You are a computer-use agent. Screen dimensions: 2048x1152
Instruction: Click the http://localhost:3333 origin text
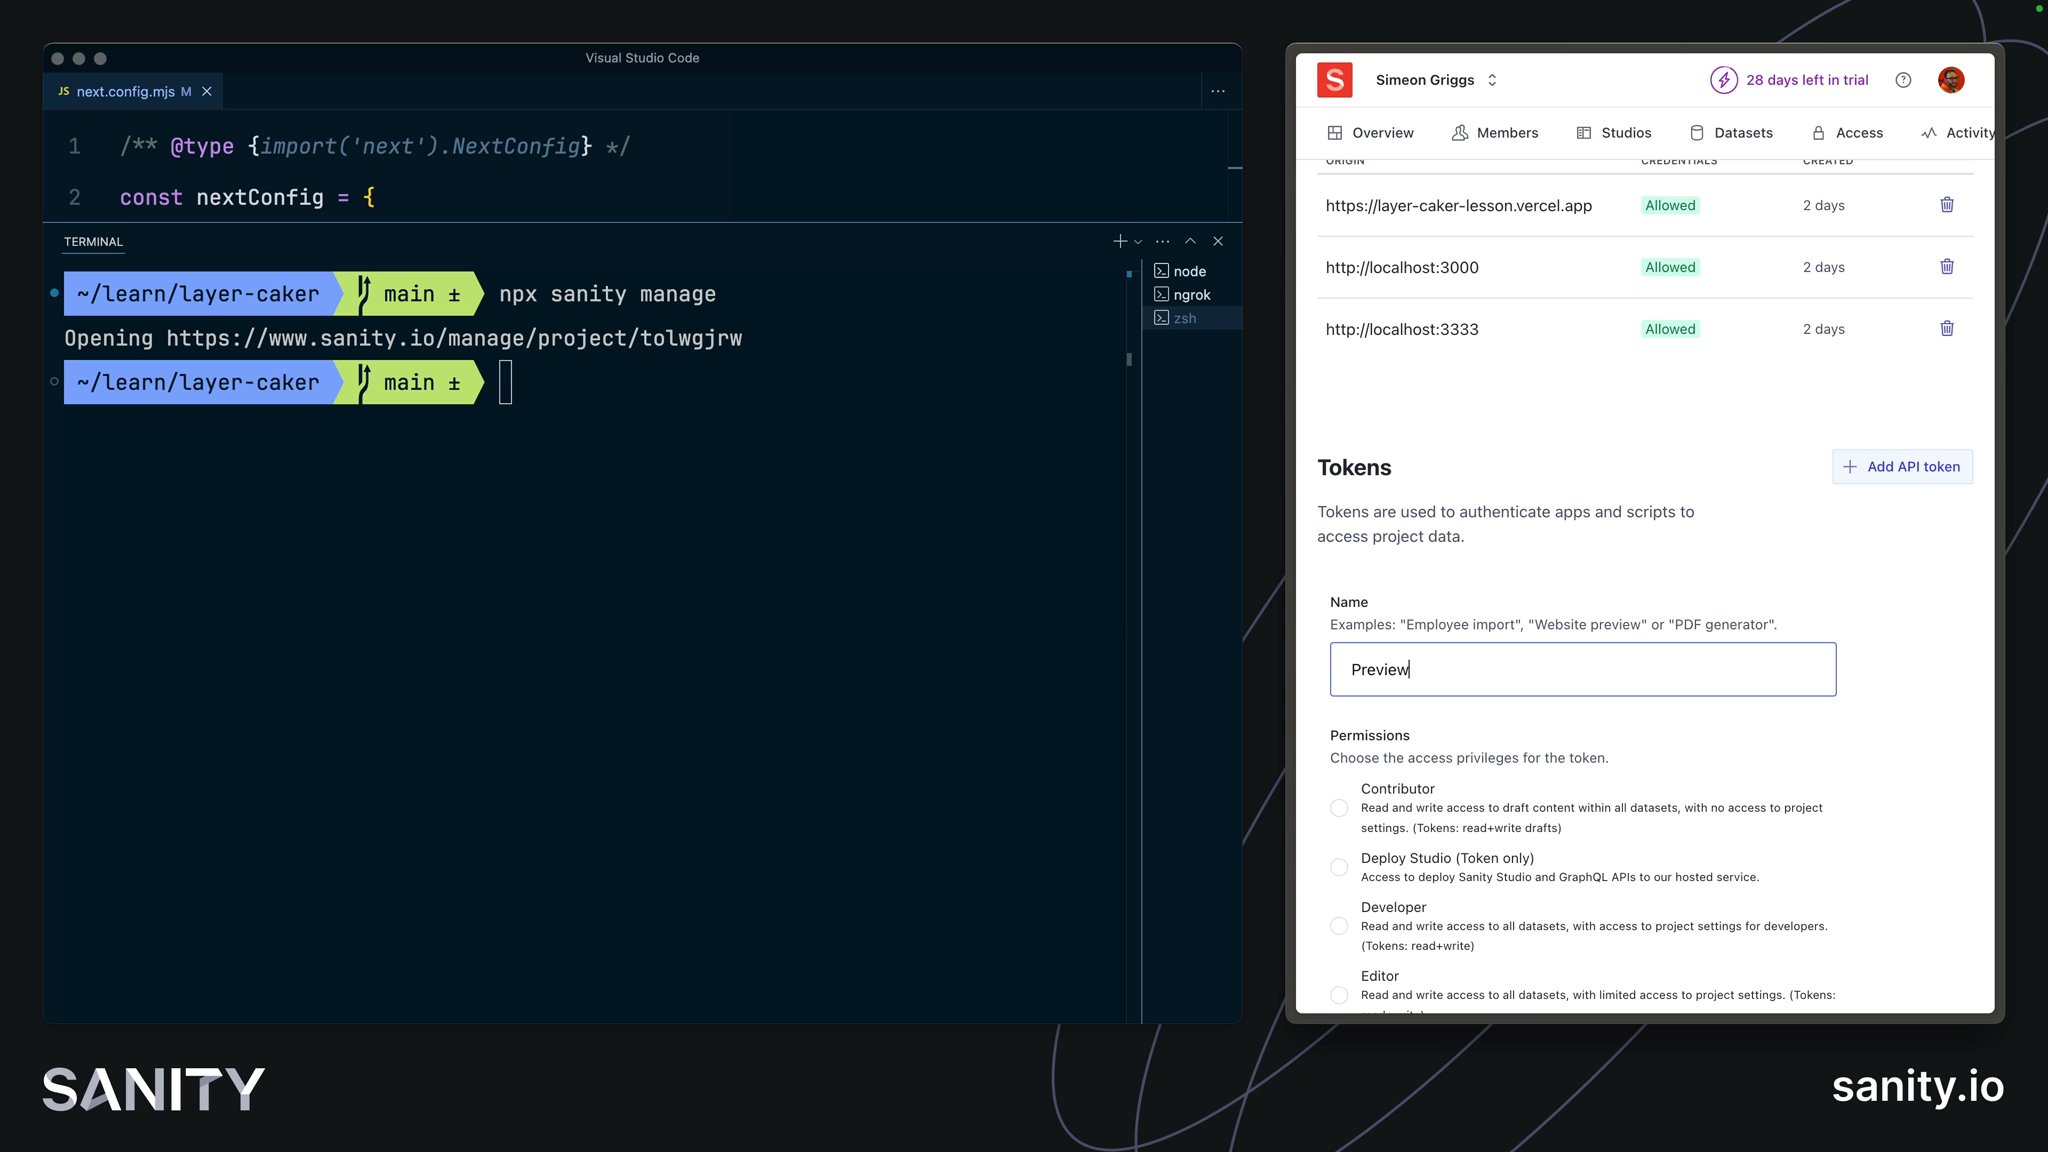(x=1402, y=330)
